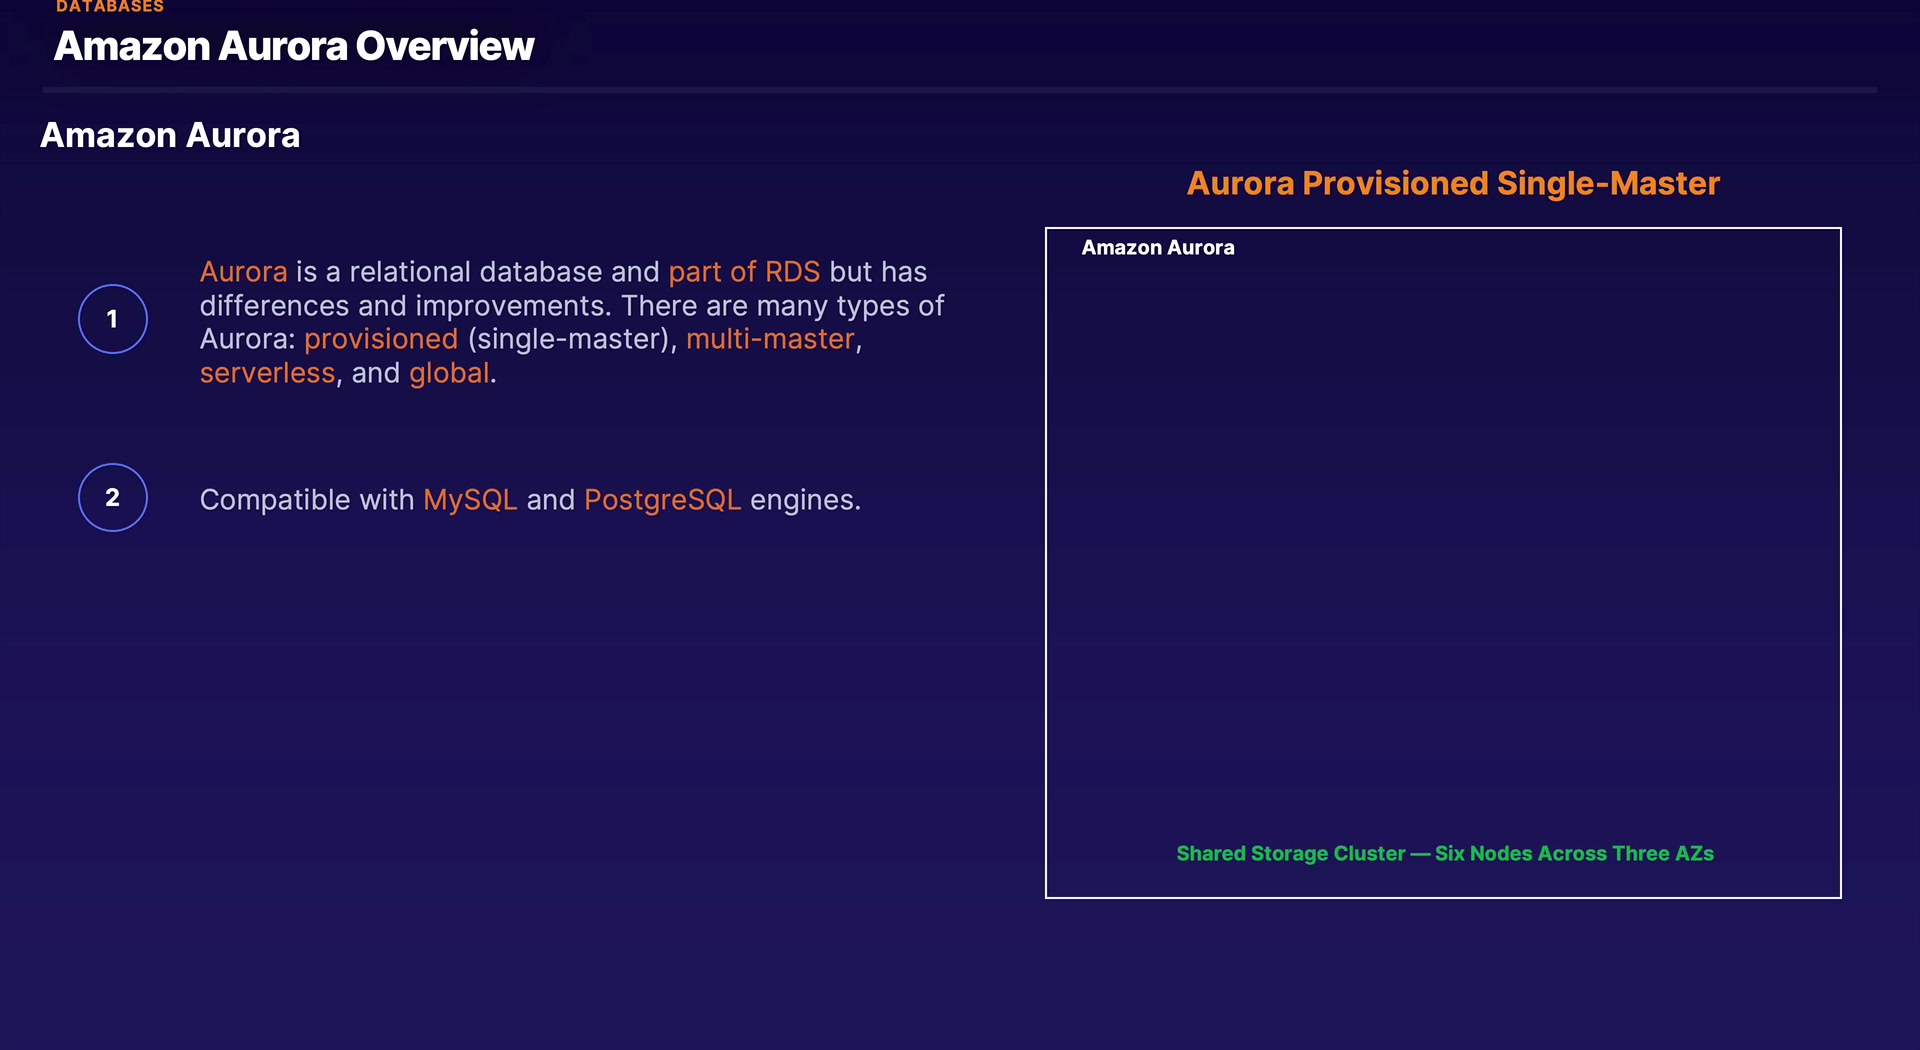This screenshot has width=1920, height=1050.
Task: Click the highlighted word serverless
Action: [x=267, y=373]
